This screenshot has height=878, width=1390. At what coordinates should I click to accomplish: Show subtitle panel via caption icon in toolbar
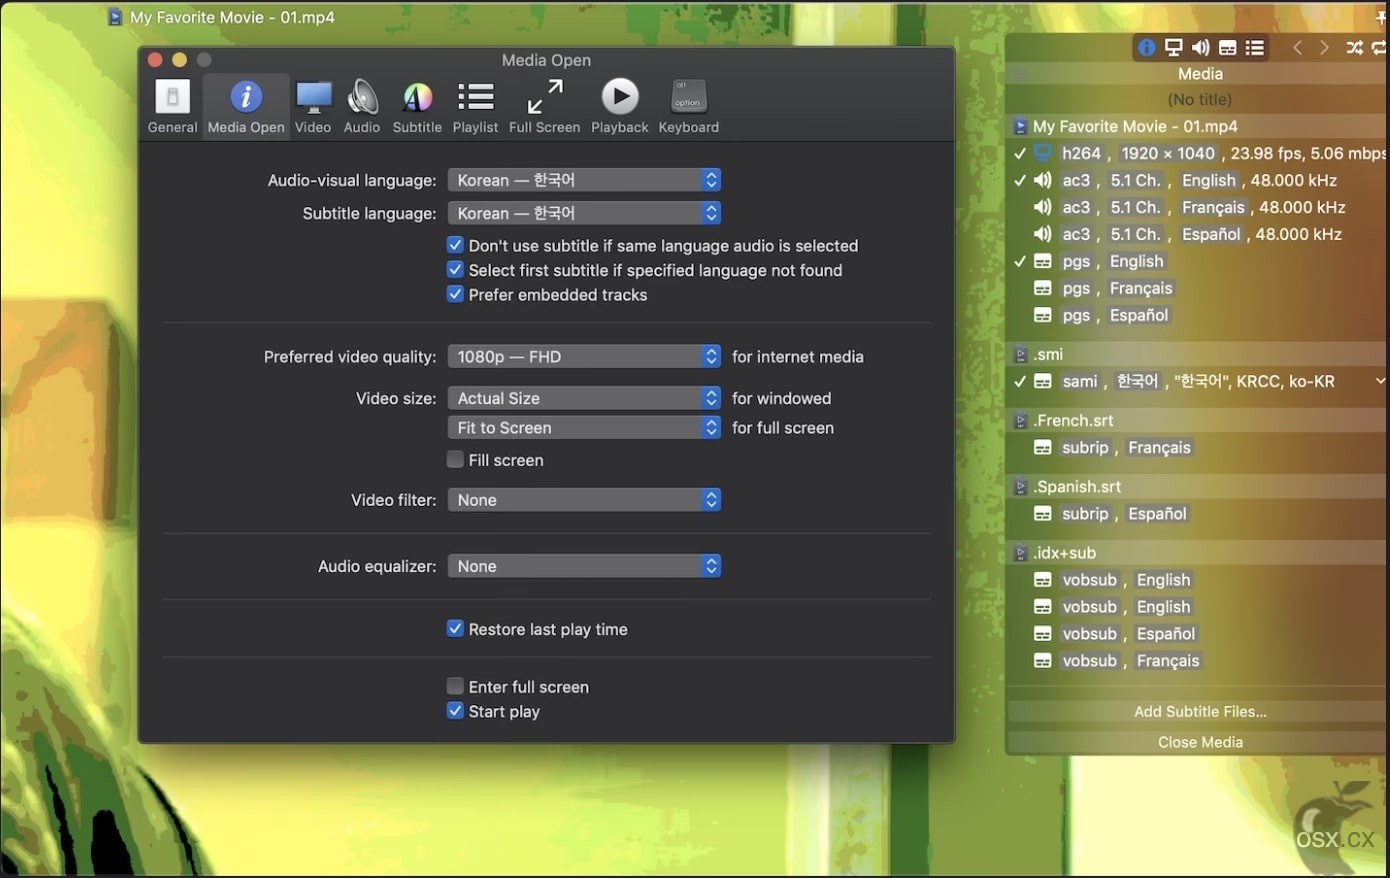pyautogui.click(x=1227, y=47)
